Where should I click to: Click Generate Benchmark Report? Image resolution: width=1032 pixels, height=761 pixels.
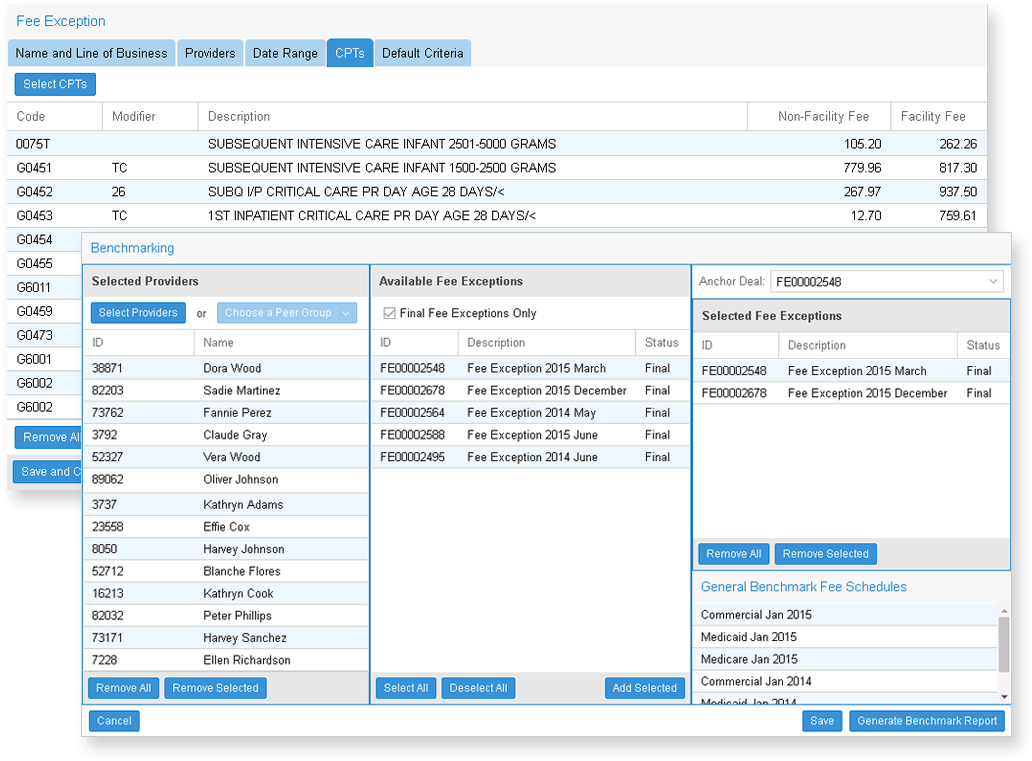click(926, 721)
